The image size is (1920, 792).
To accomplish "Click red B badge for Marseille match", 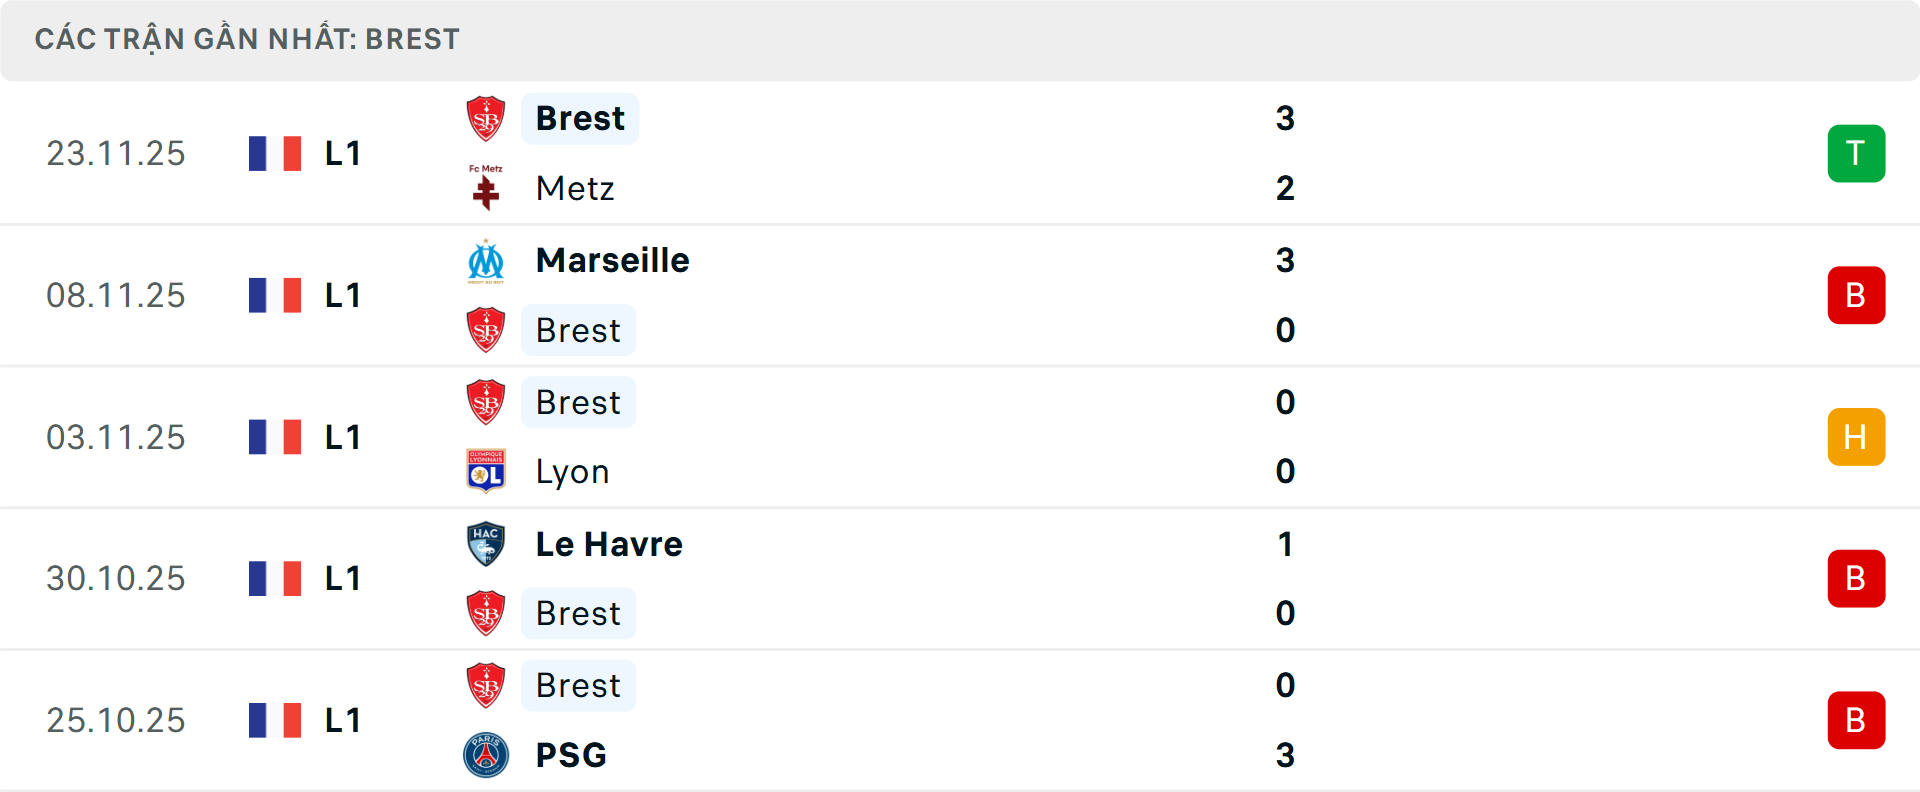I will coord(1856,296).
